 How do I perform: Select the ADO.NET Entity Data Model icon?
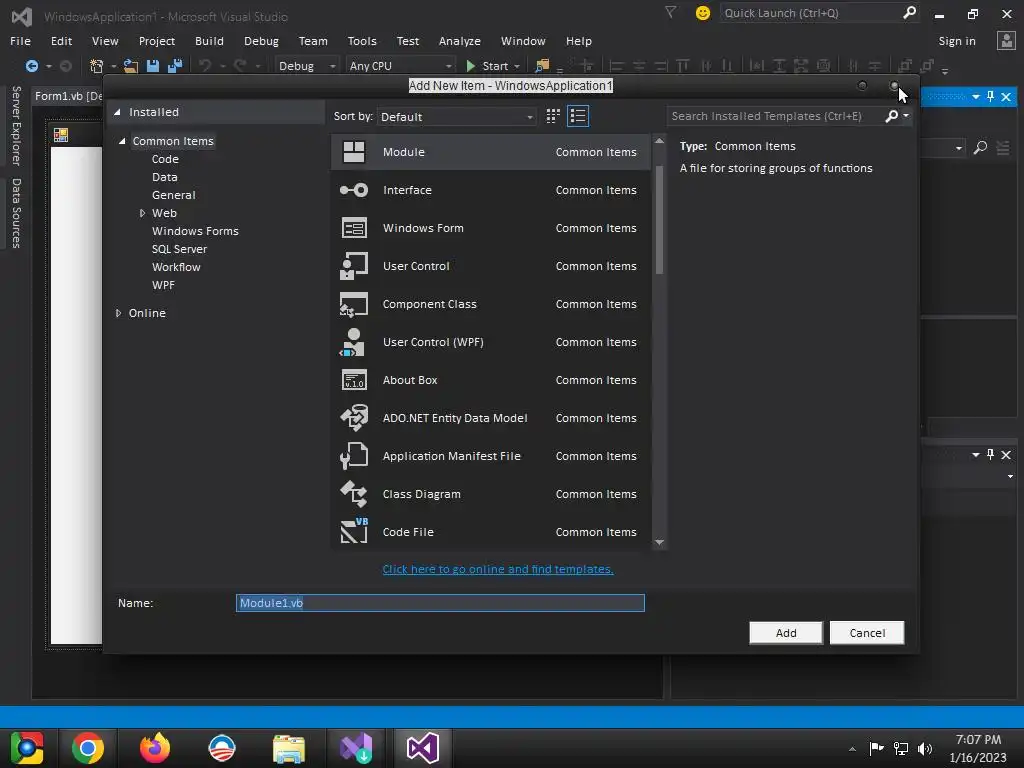(x=354, y=418)
